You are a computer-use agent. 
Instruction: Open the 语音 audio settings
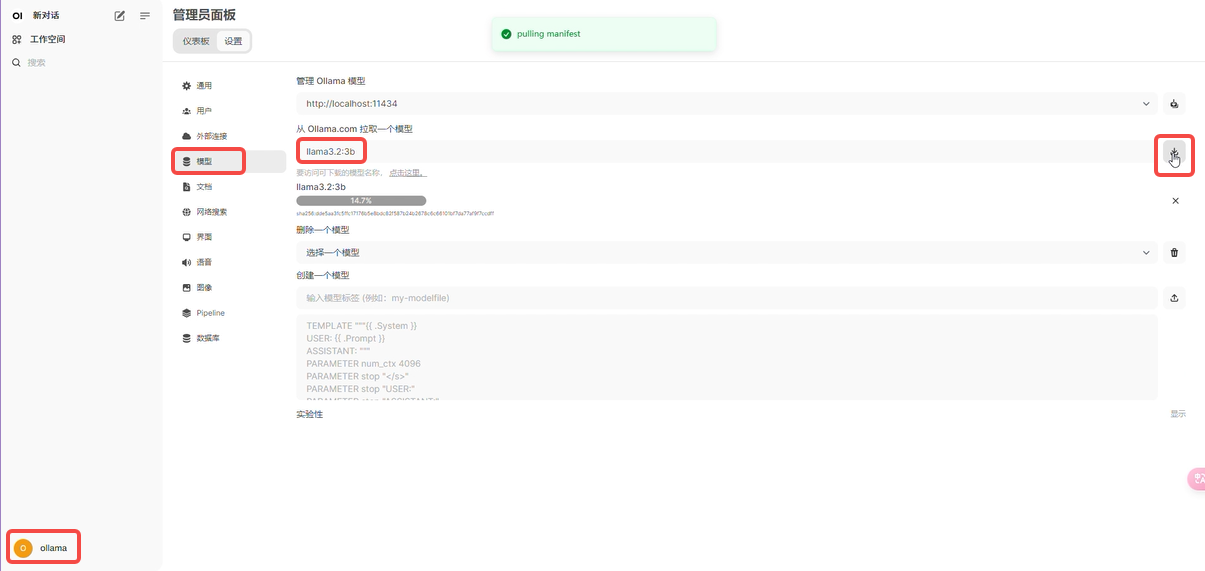tap(203, 262)
